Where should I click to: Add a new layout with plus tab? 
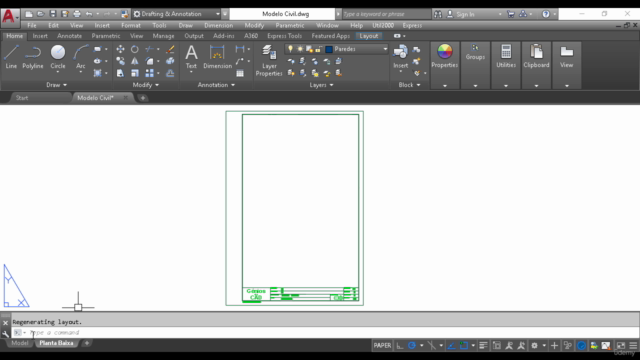(87, 343)
